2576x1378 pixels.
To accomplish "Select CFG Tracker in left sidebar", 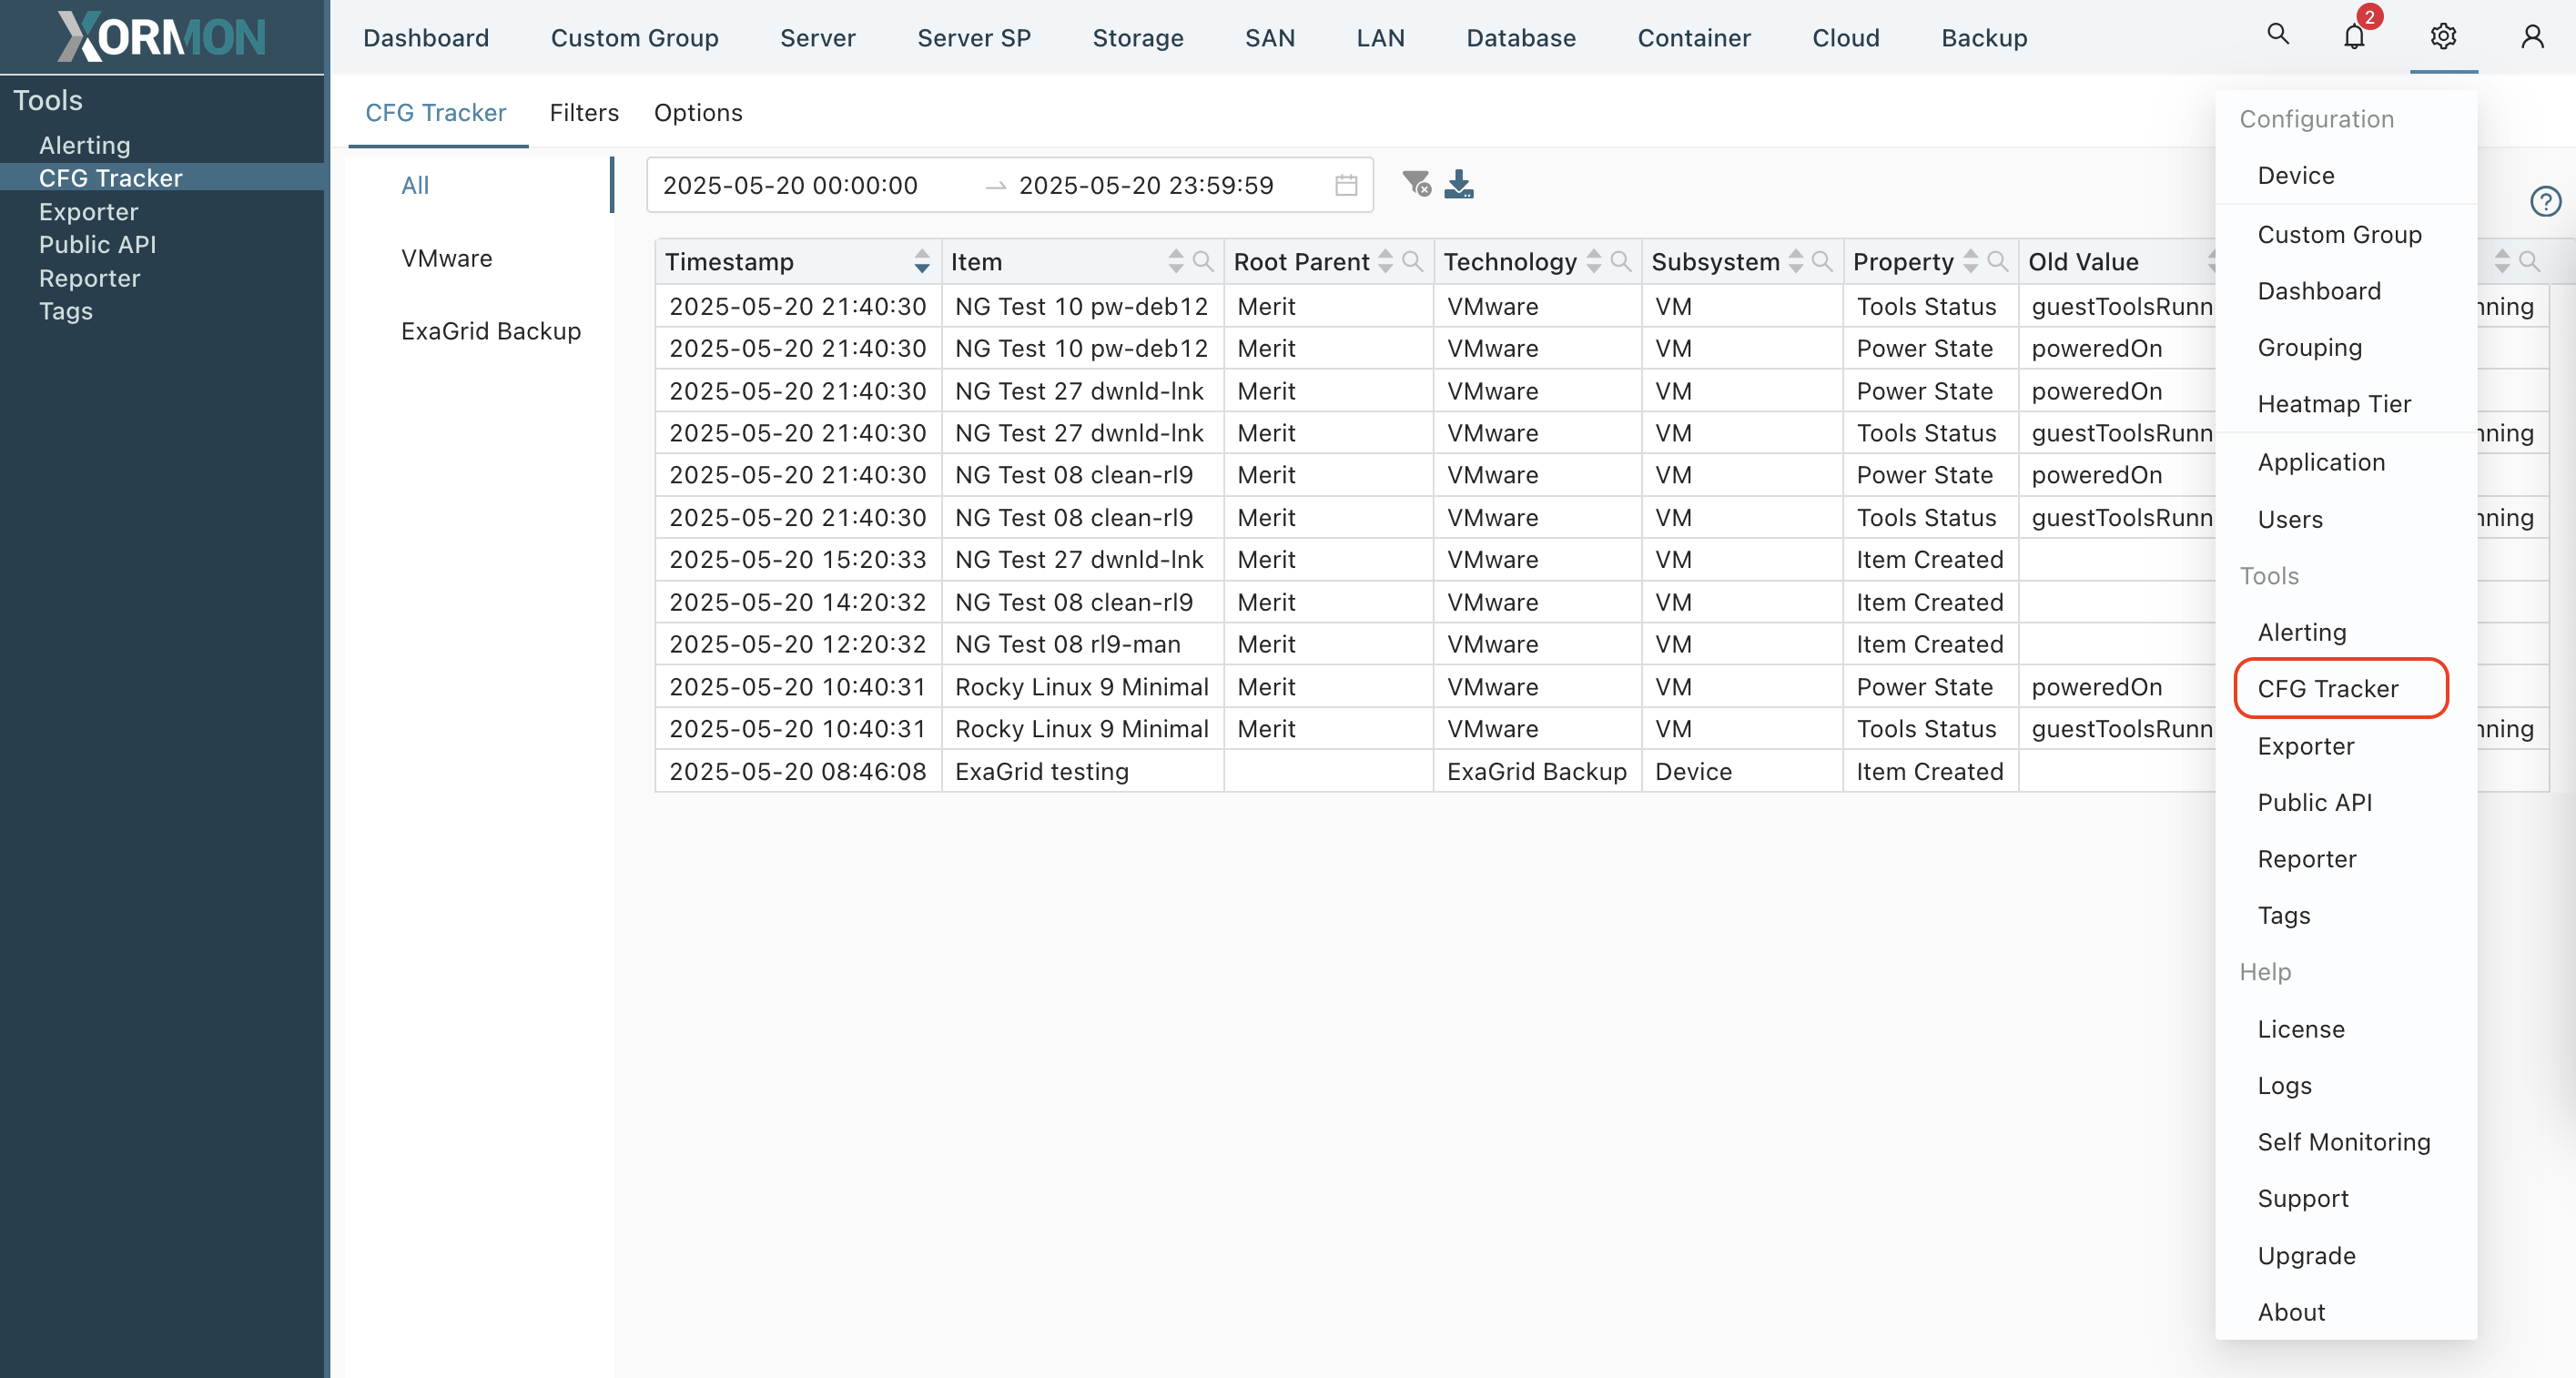I will (111, 178).
